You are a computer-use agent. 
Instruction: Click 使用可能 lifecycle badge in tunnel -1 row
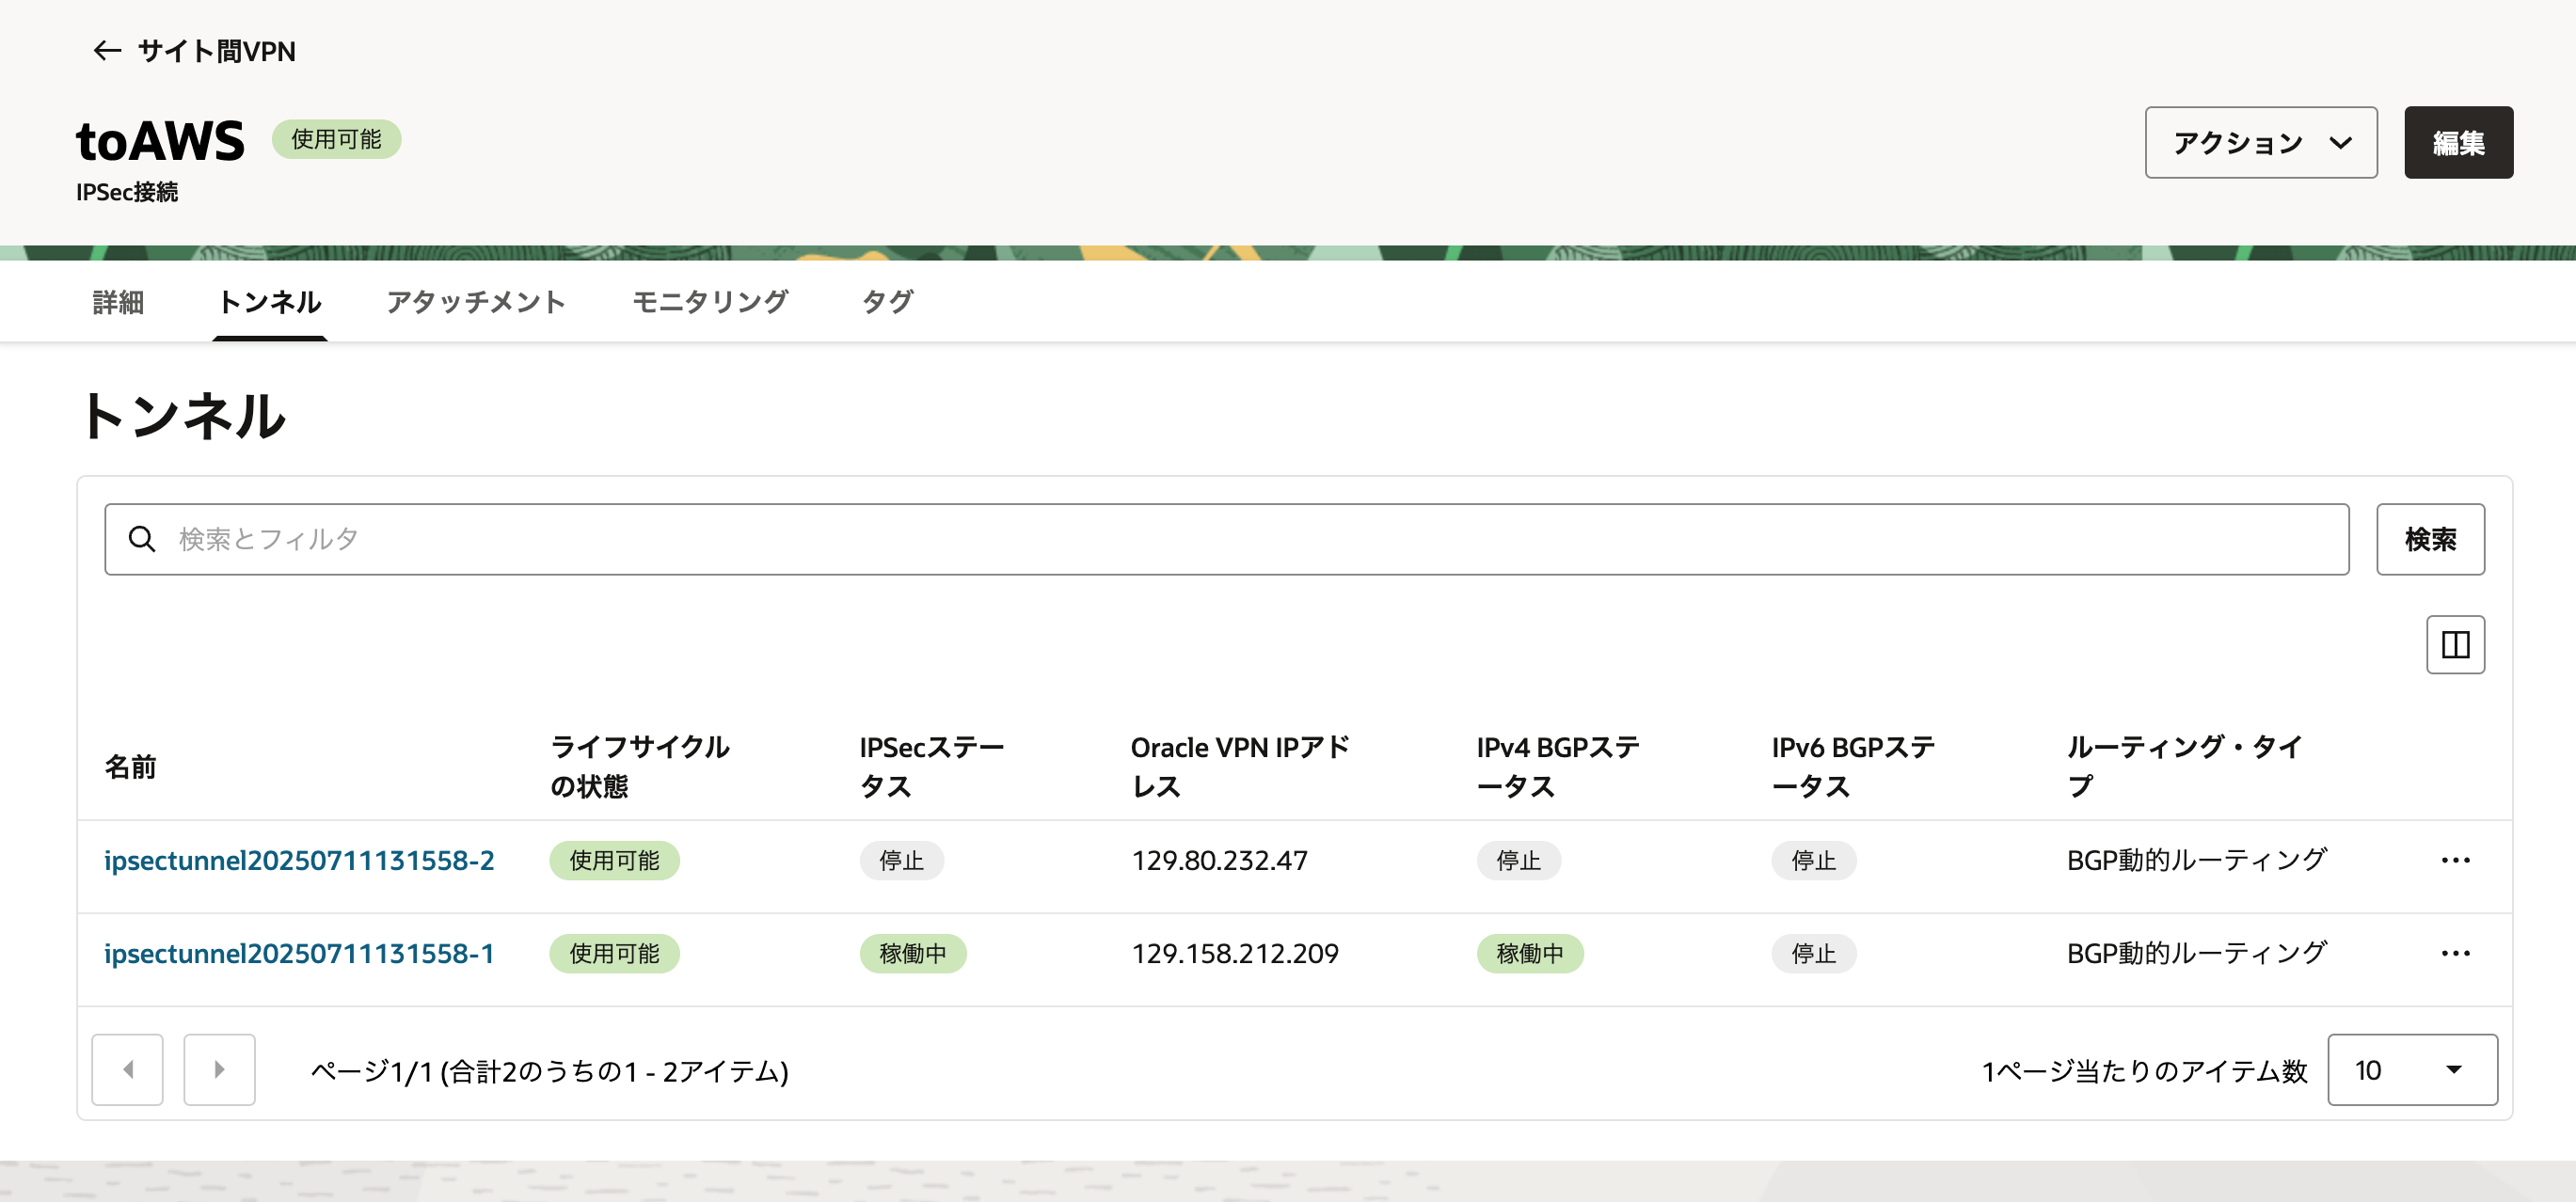(x=614, y=953)
